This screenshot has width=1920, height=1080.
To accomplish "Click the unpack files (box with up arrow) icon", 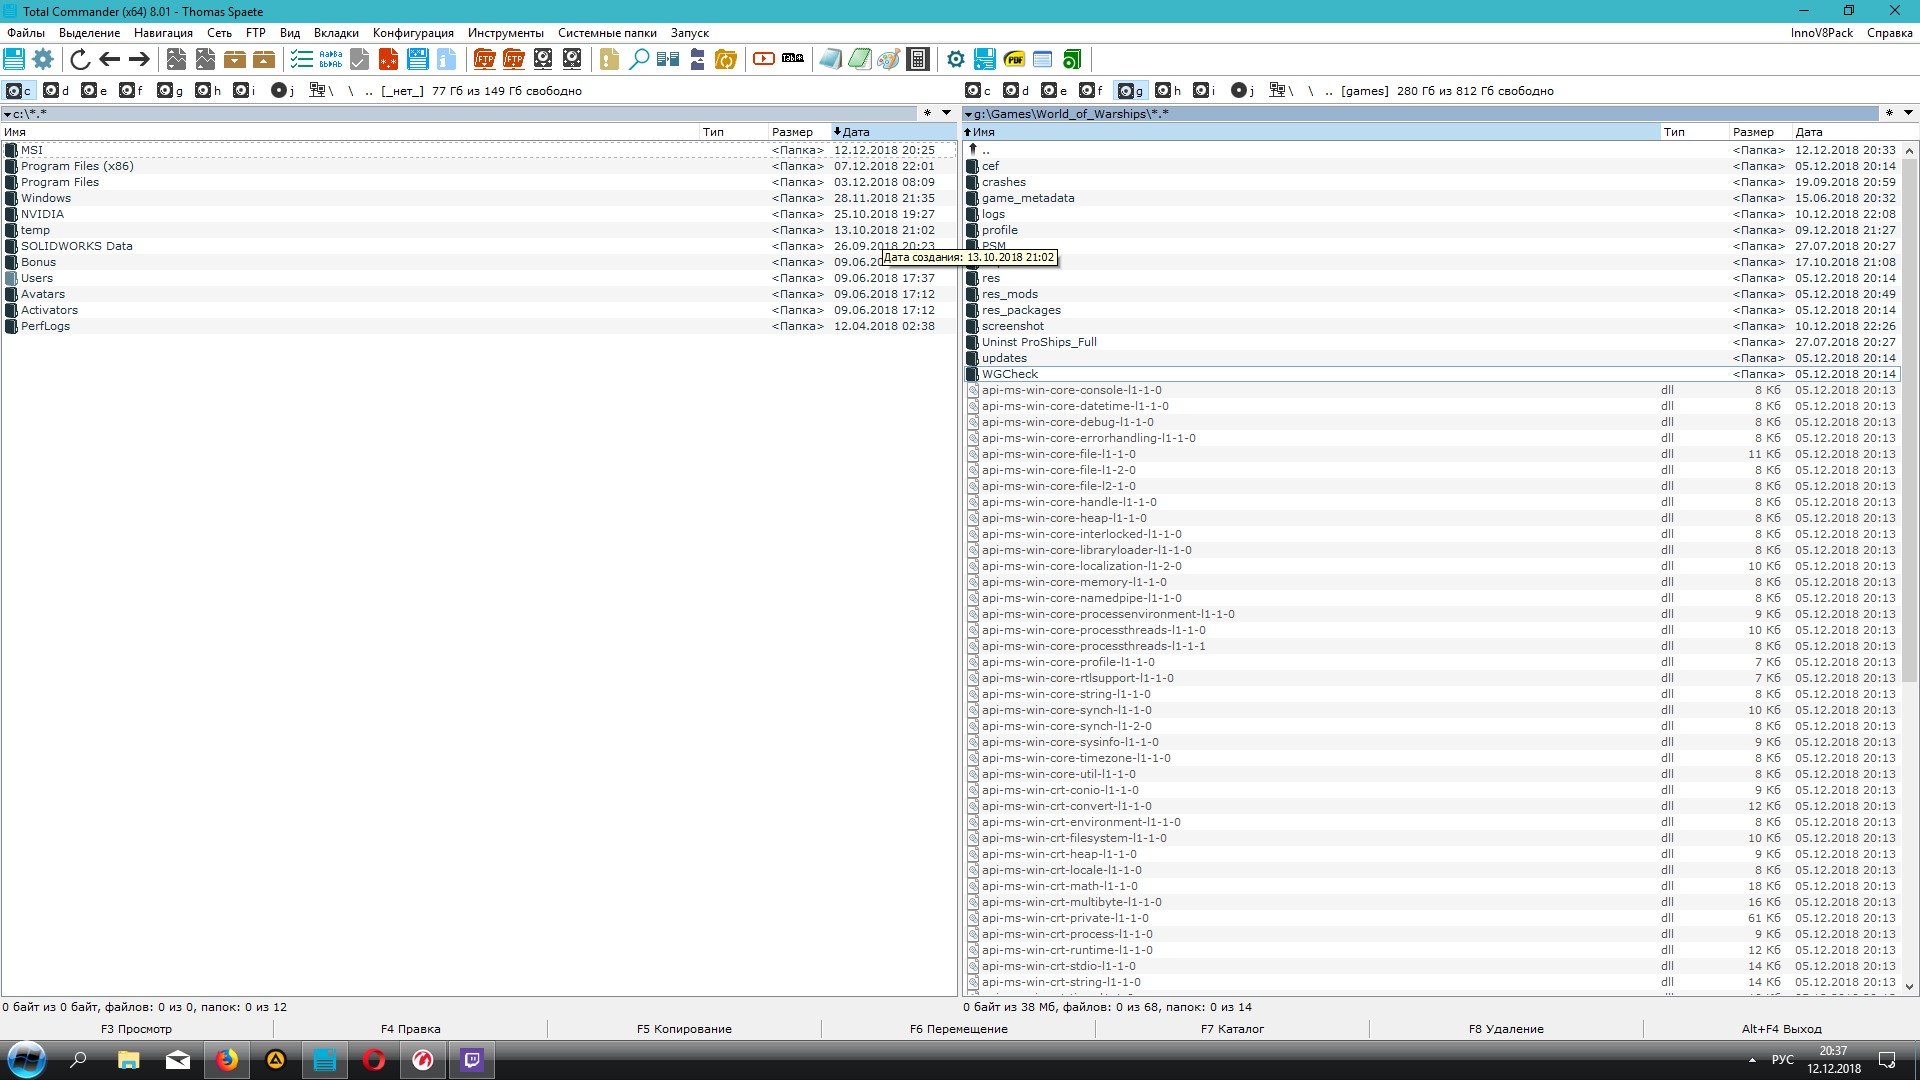I will tap(264, 59).
